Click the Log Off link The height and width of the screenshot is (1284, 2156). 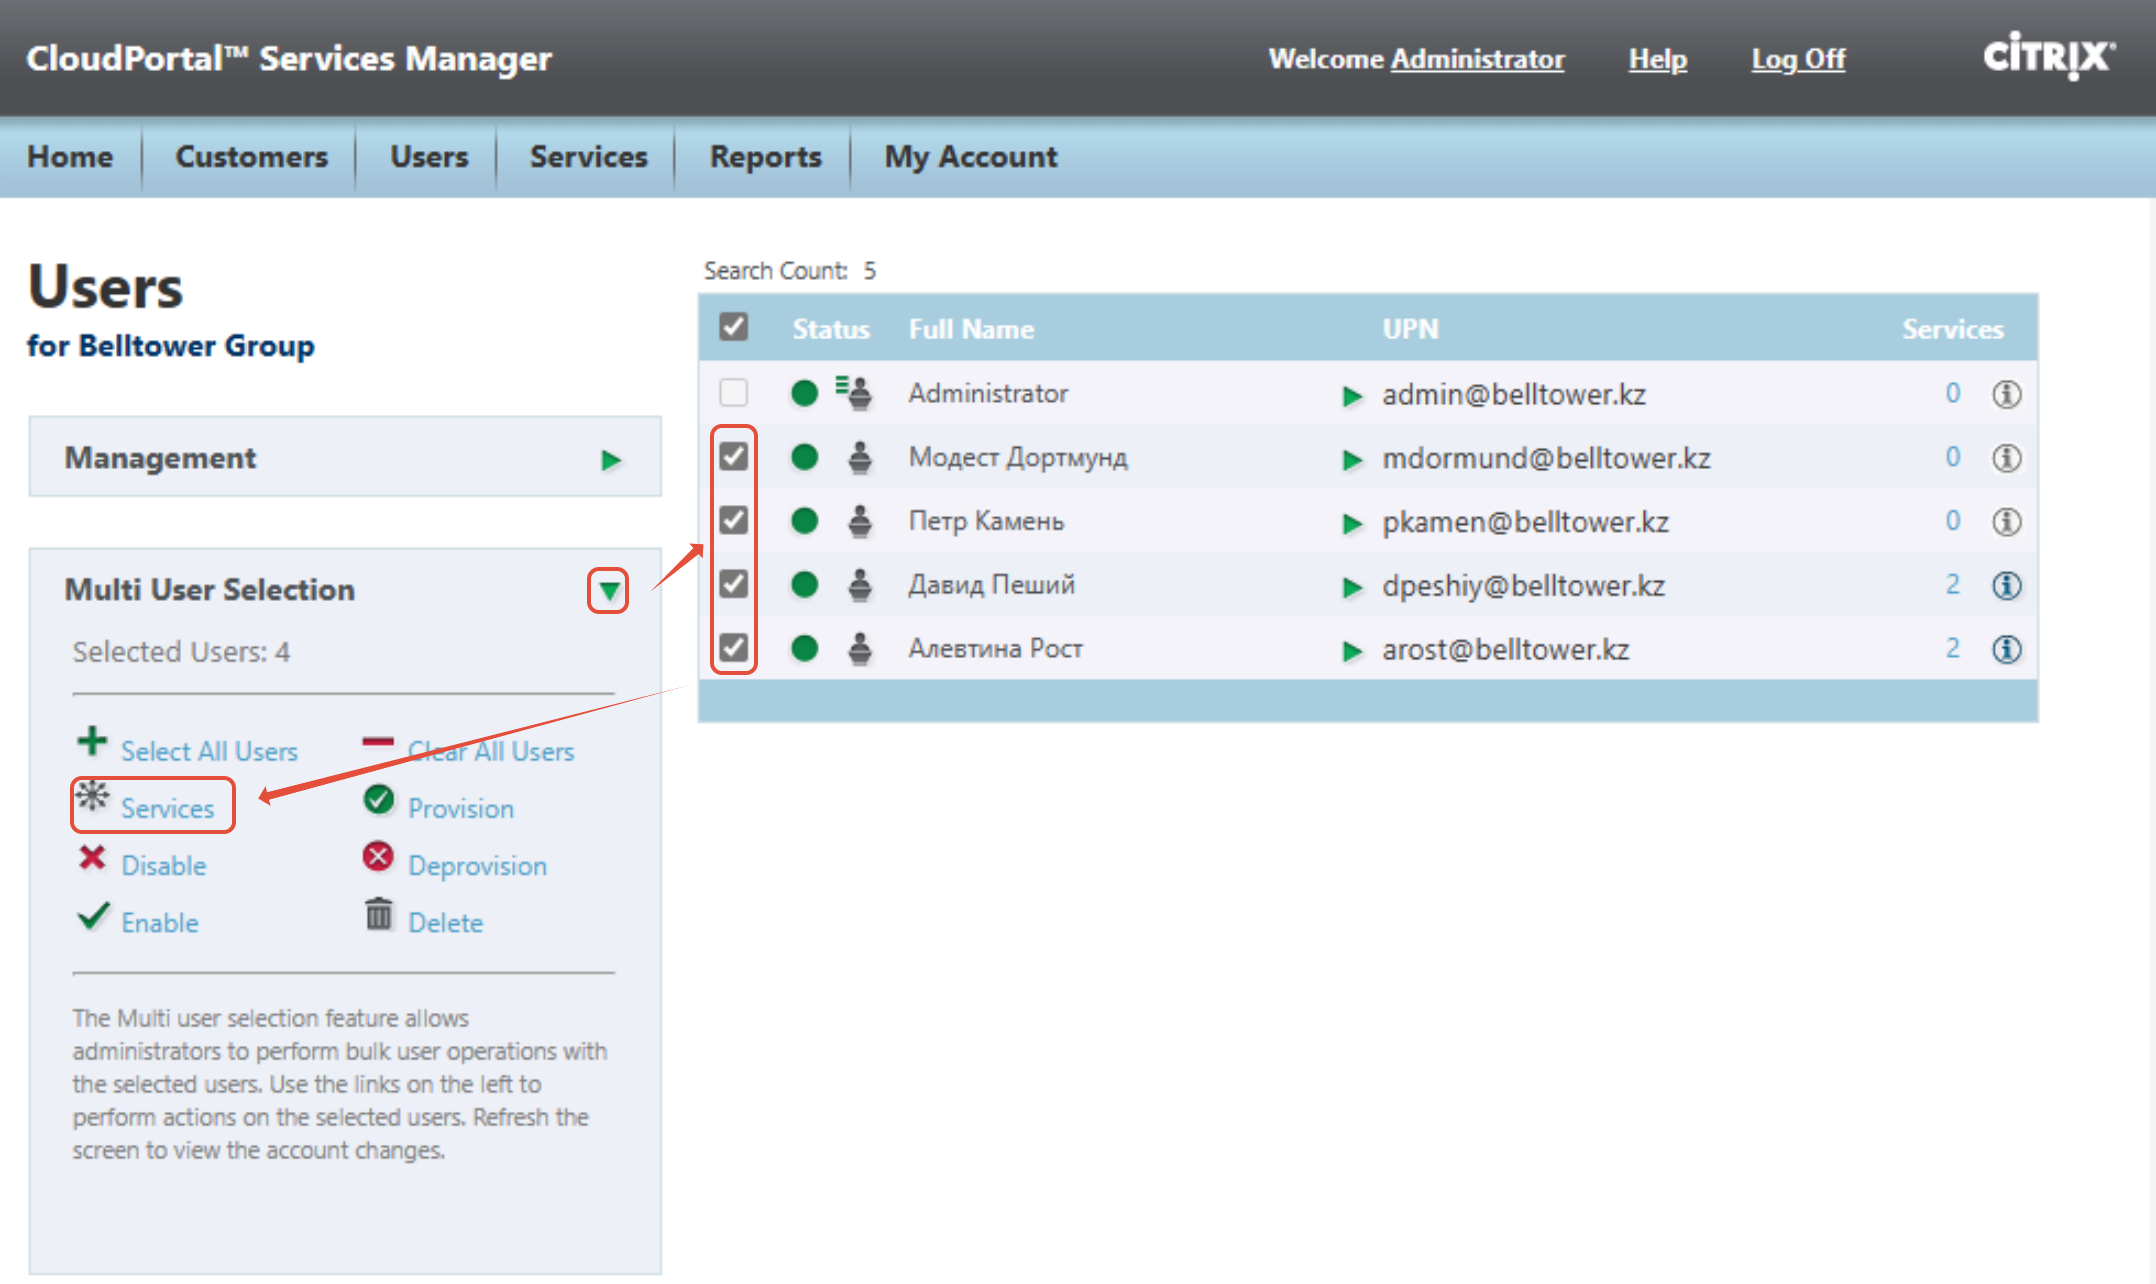[x=1798, y=59]
